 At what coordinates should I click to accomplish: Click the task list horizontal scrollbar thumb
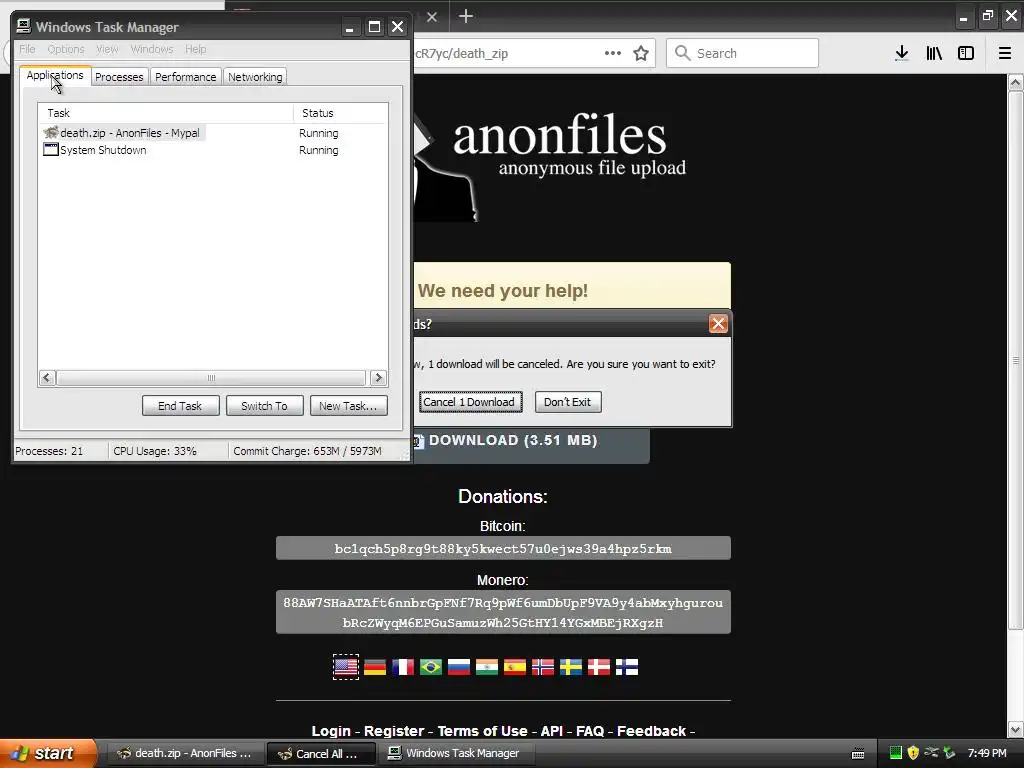pyautogui.click(x=211, y=377)
